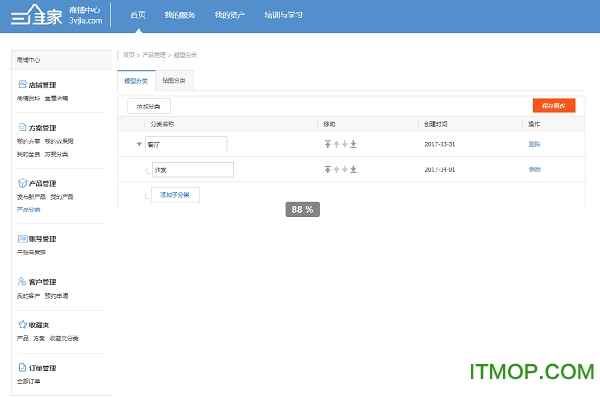Switch to the 模型分类 tab

136,81
